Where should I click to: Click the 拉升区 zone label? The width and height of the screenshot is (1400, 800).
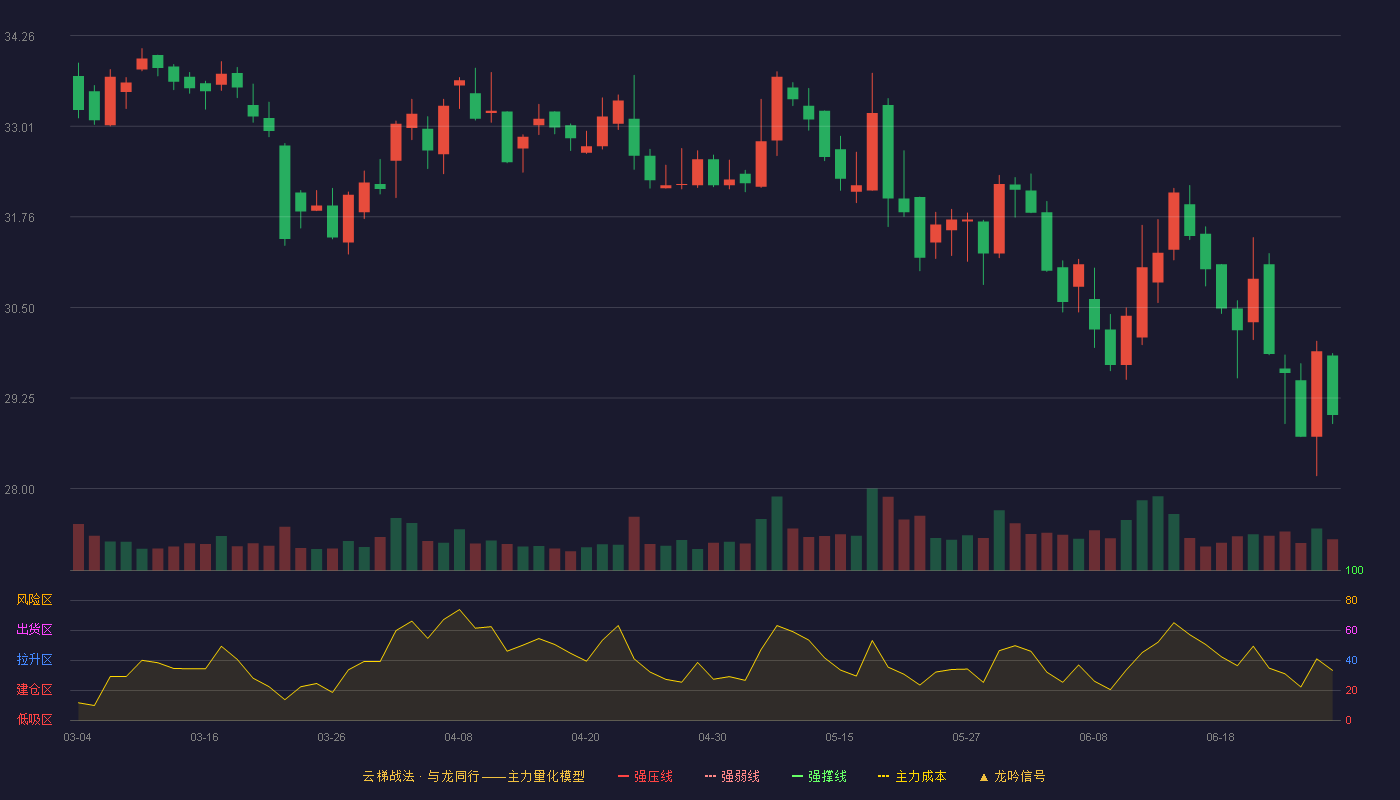[x=34, y=660]
